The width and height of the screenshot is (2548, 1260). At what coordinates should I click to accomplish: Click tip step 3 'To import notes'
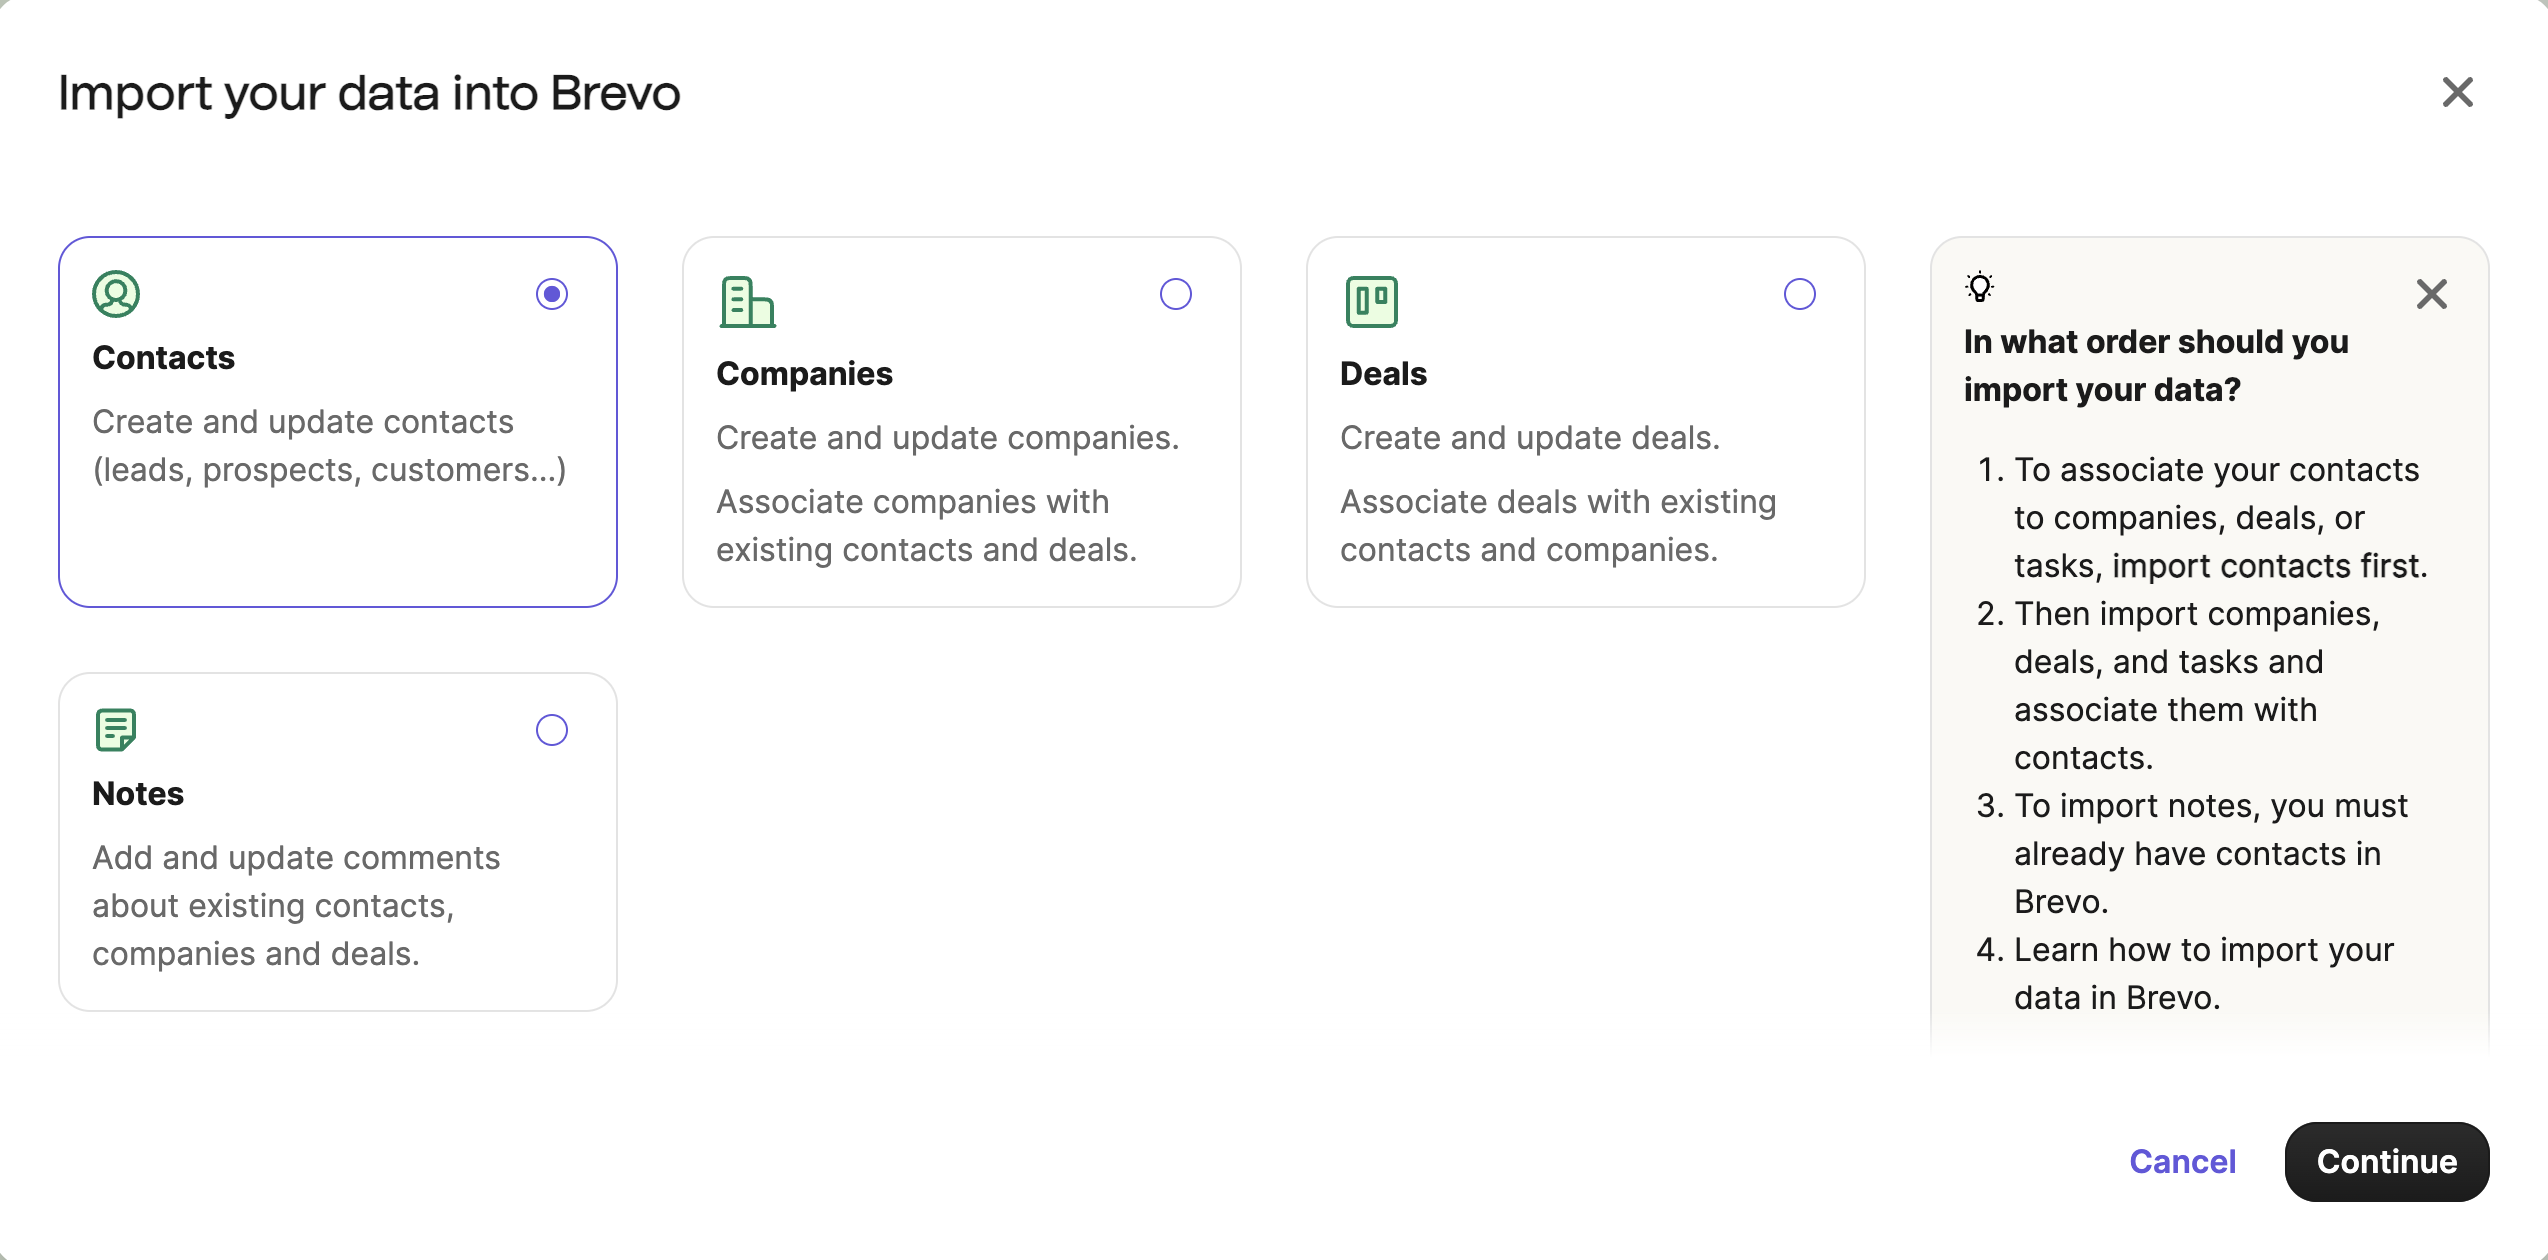pyautogui.click(x=2210, y=854)
